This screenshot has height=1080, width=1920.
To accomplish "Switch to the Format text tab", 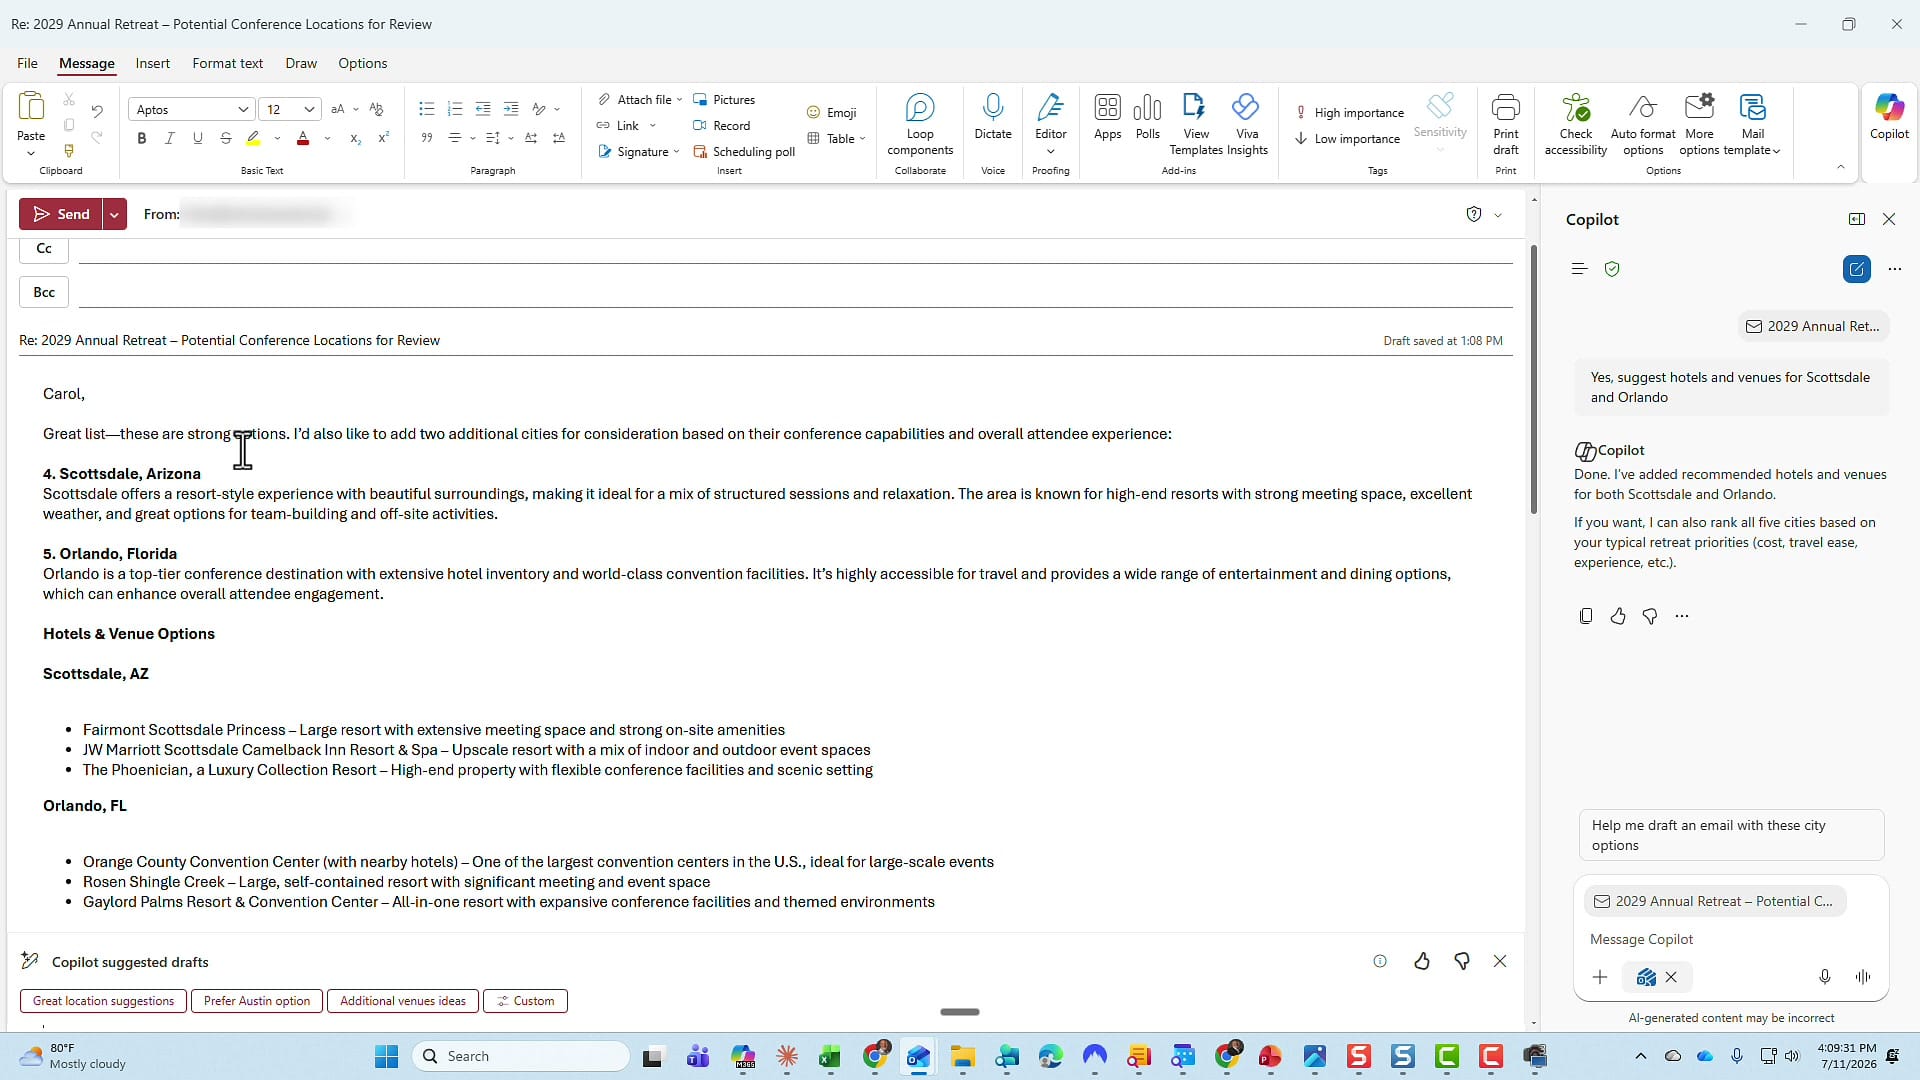I will (x=228, y=63).
